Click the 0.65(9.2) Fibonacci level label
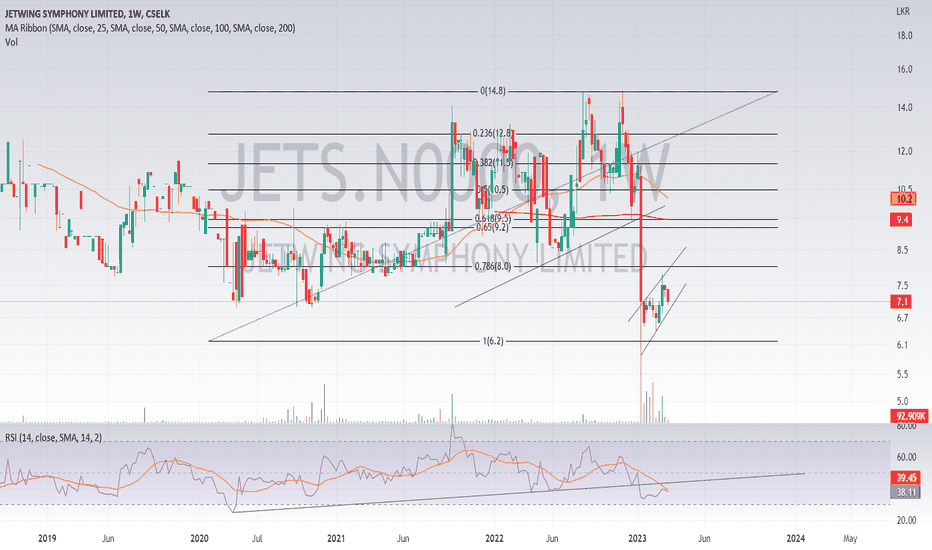Viewport: 932px width, 550px height. pos(492,227)
